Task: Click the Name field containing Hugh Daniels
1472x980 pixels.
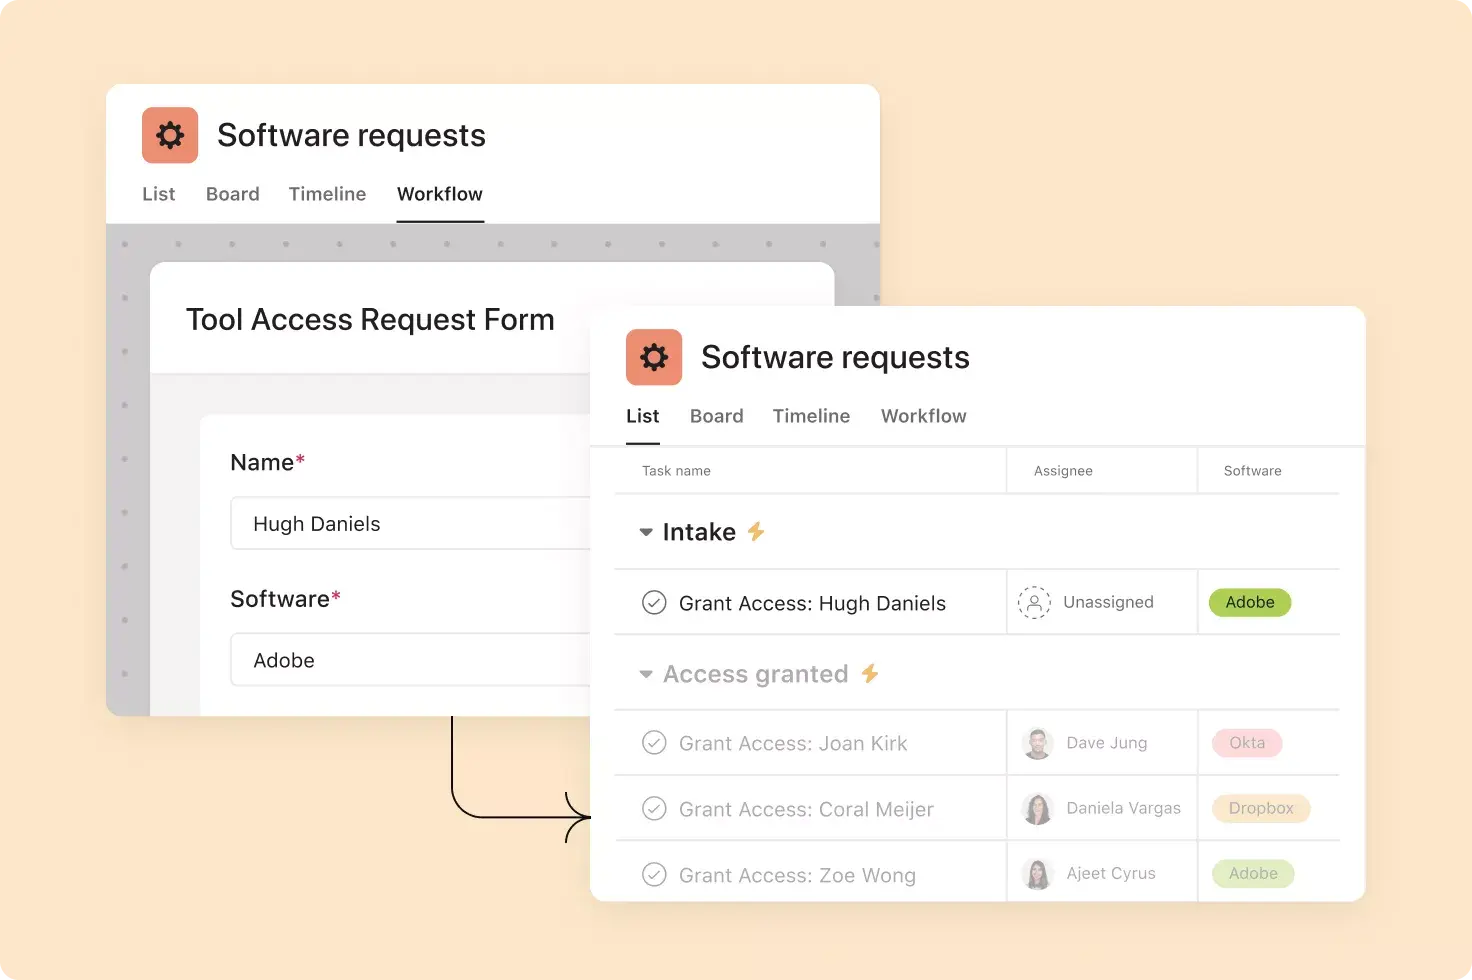Action: point(410,524)
